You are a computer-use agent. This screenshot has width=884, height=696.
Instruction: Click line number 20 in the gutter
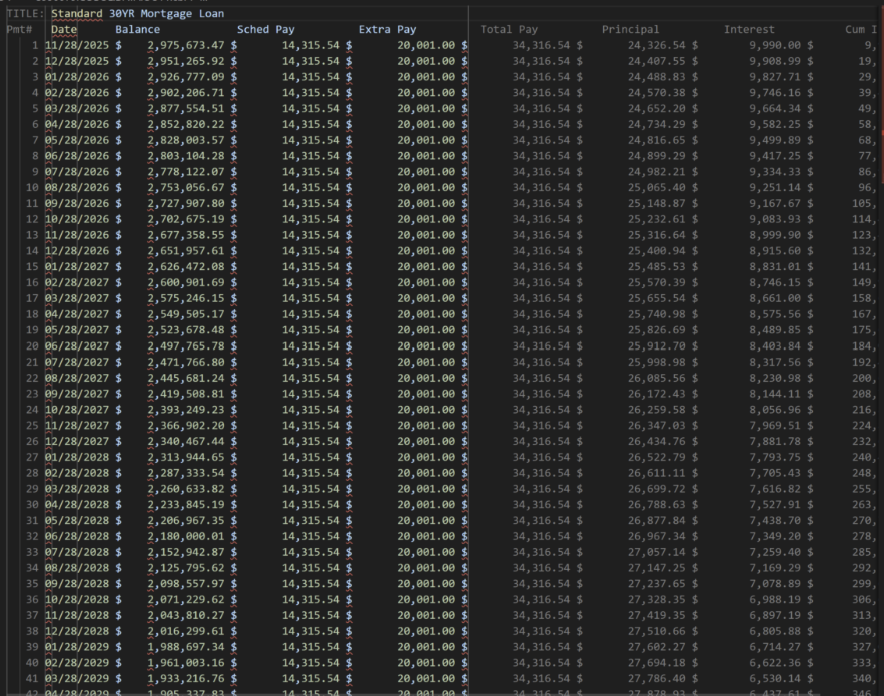[x=32, y=346]
